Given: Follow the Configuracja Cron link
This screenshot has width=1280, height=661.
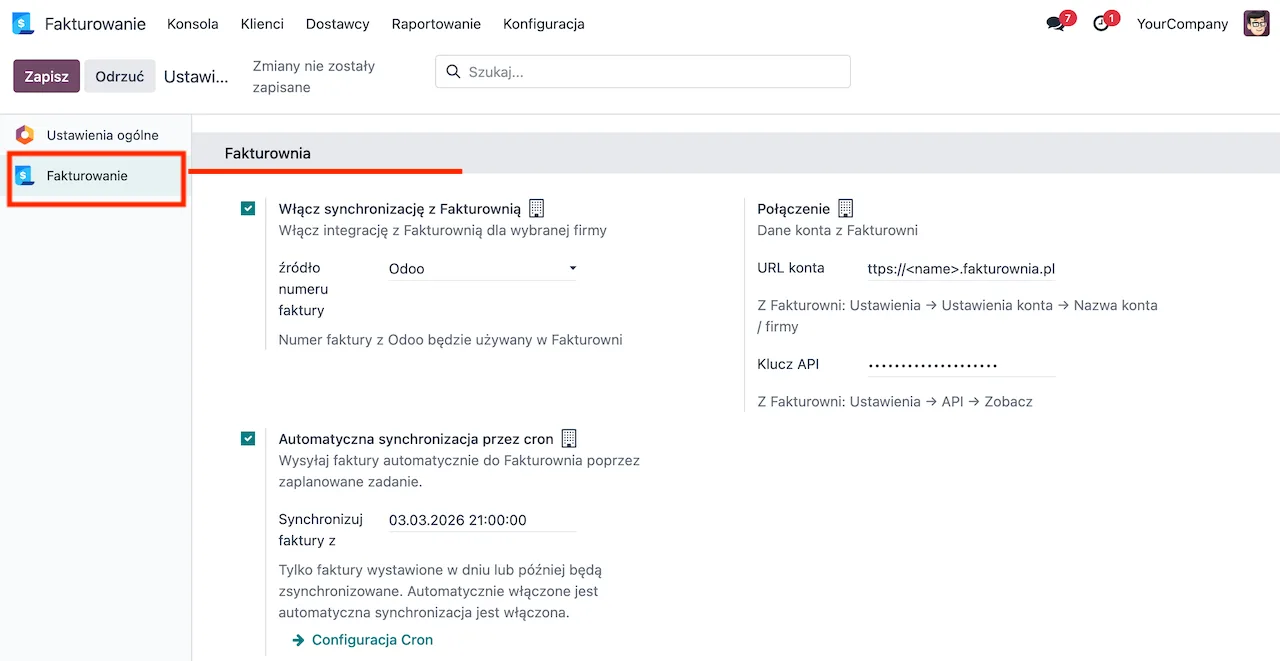Looking at the screenshot, I should pos(372,639).
